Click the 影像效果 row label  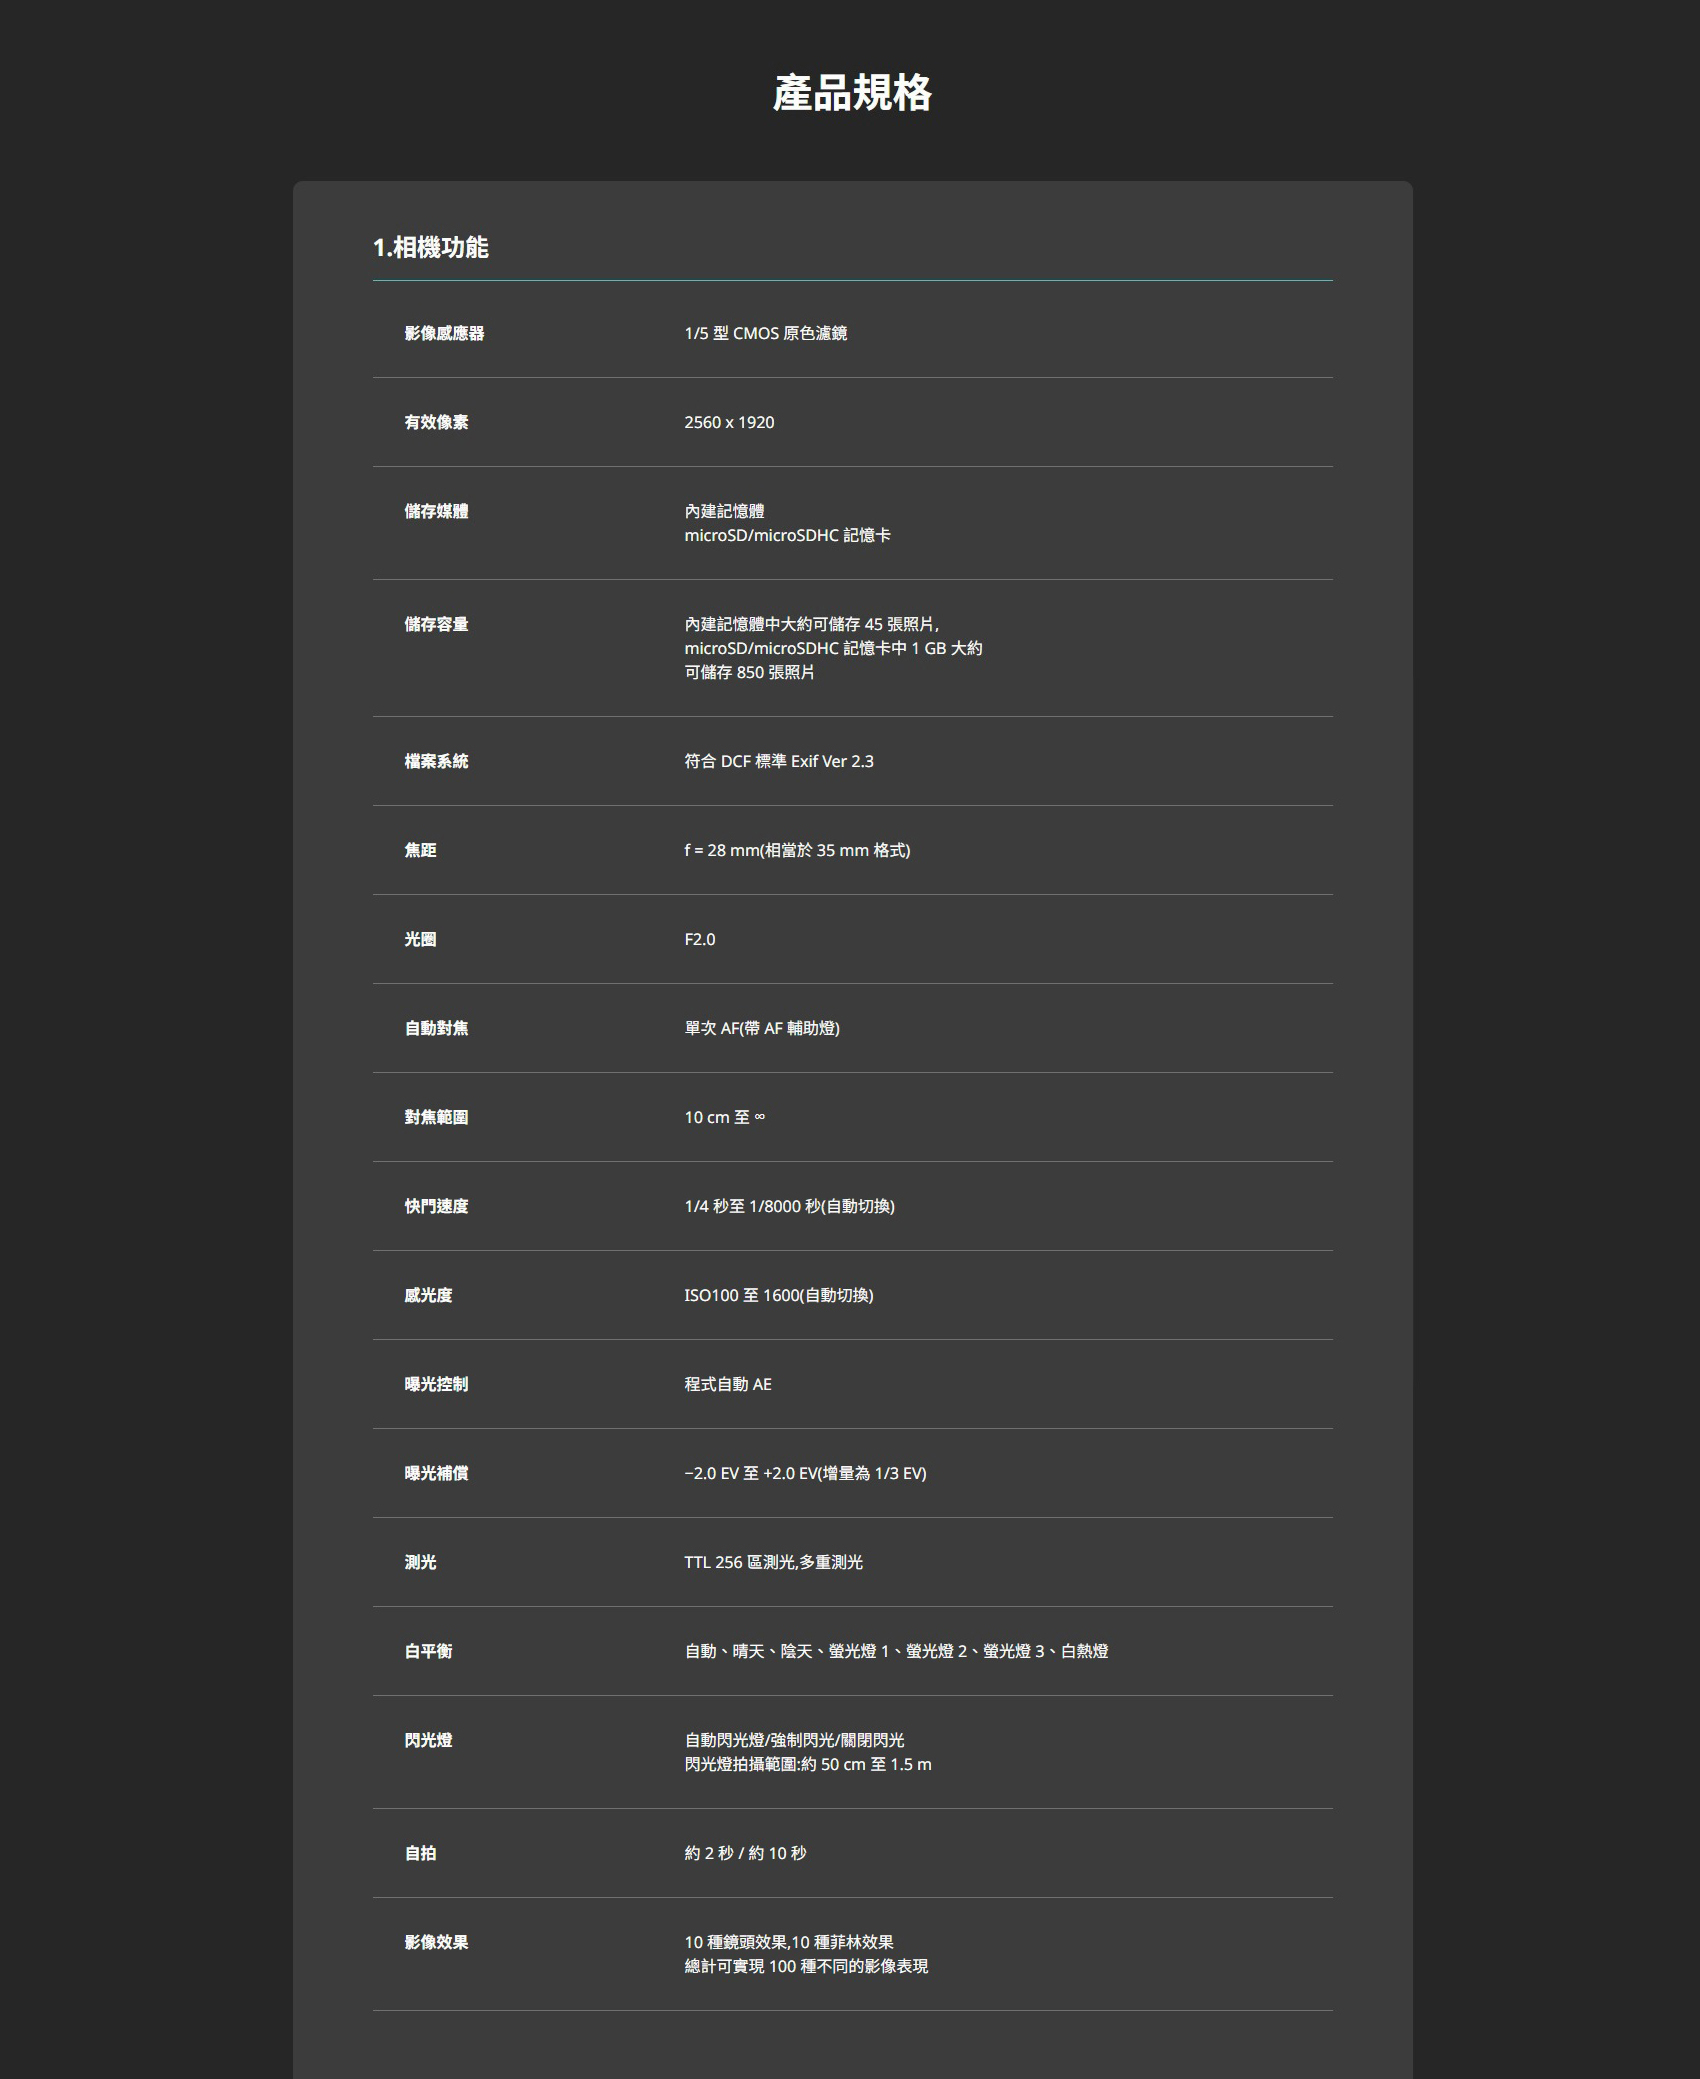pyautogui.click(x=436, y=1942)
